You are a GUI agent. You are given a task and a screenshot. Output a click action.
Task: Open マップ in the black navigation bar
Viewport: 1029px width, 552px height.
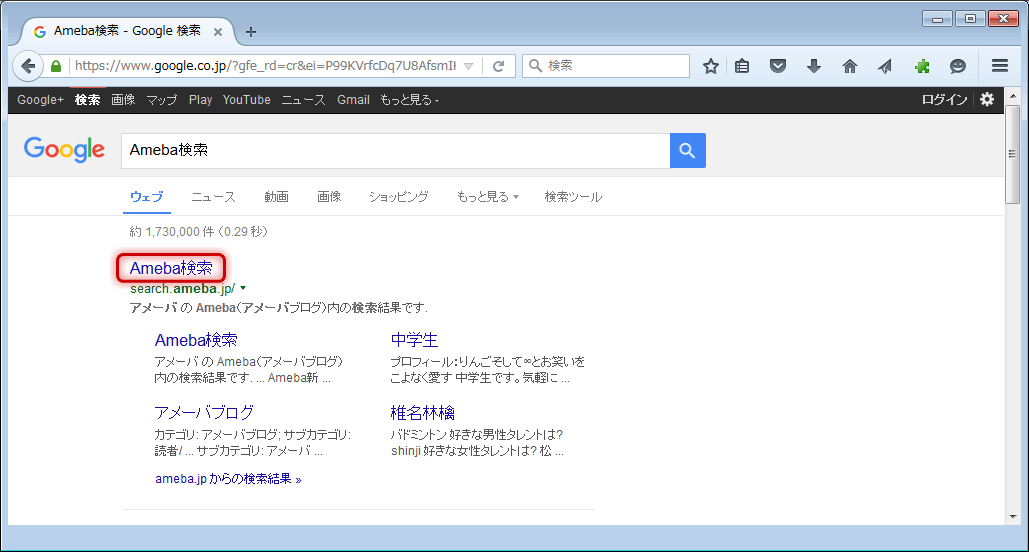161,100
